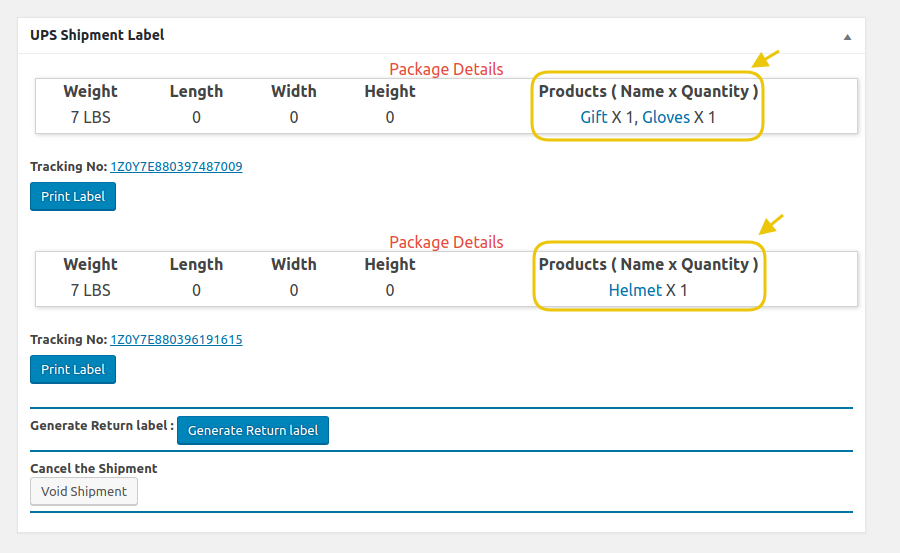Screen dimensions: 900x553
Task: Open tracking number 1Z0Y7E880397487009
Action: point(176,167)
